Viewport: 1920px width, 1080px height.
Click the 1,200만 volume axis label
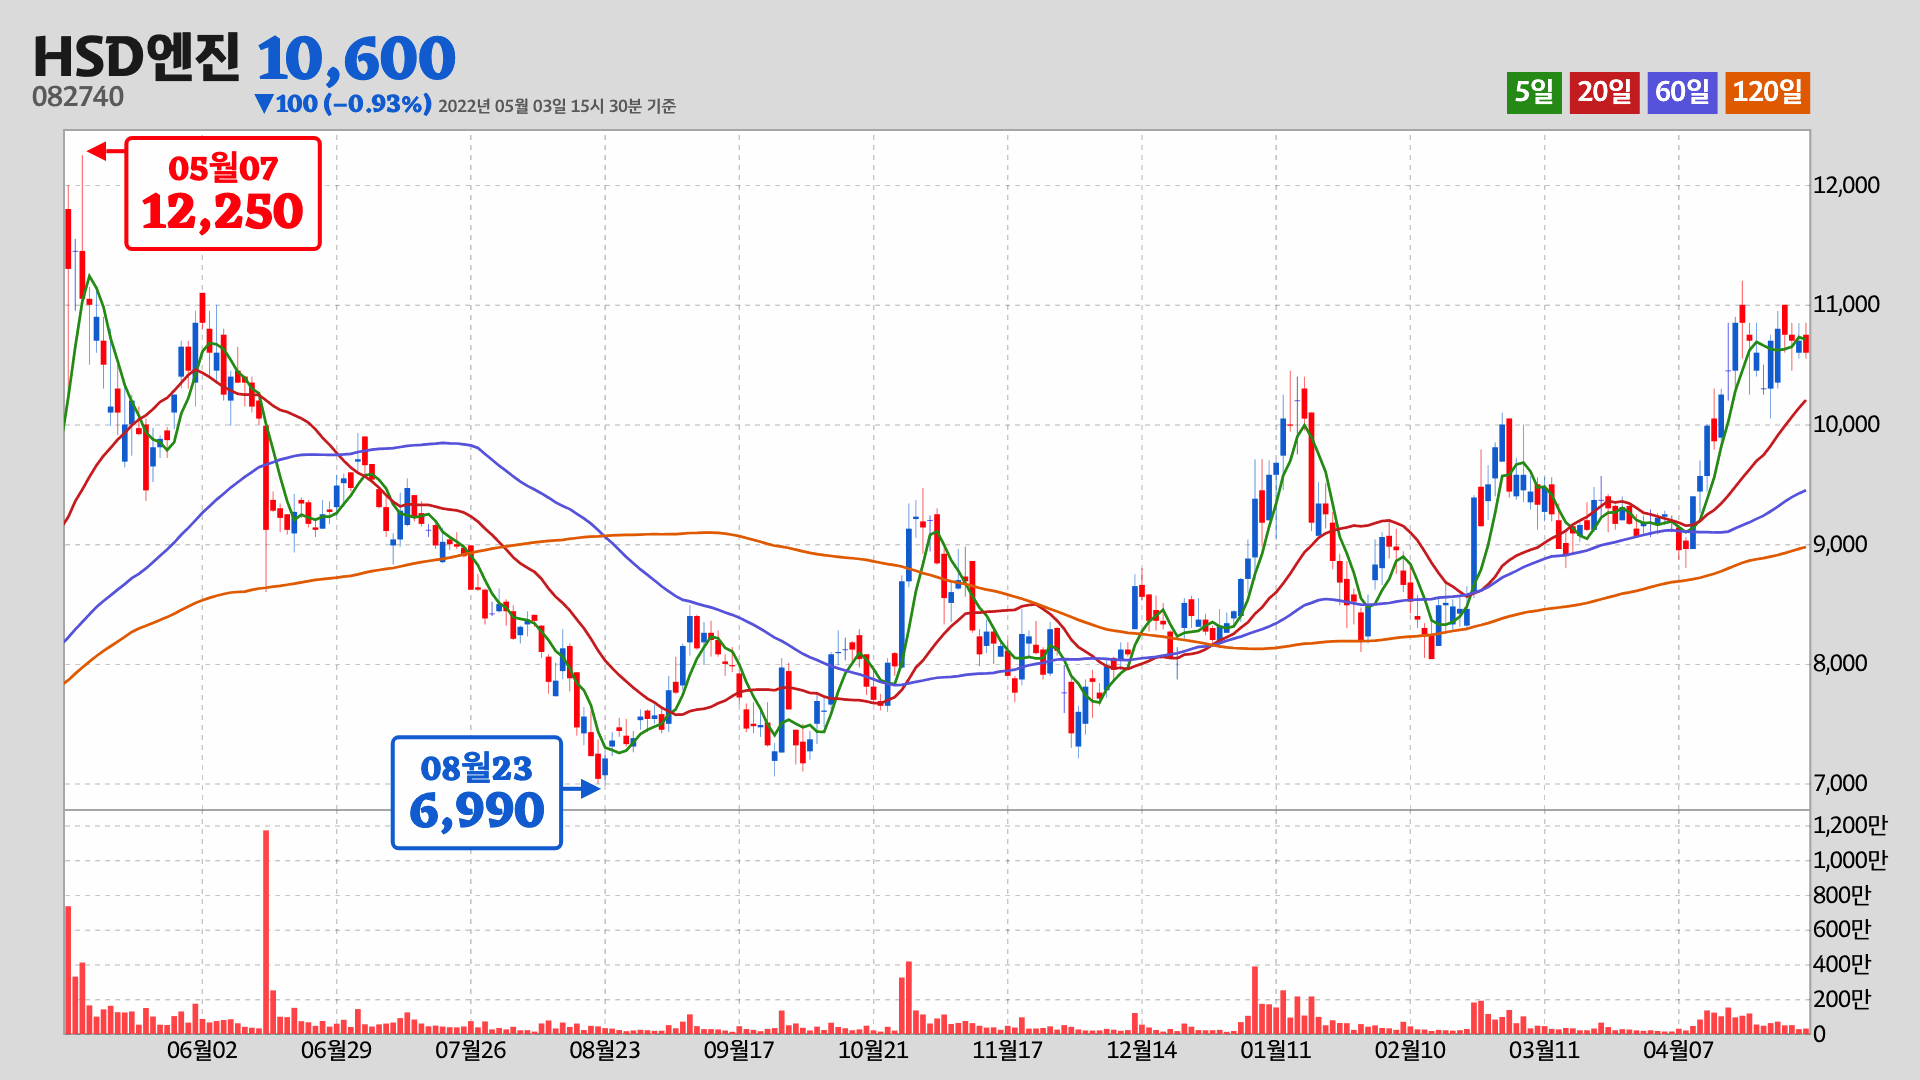1850,825
